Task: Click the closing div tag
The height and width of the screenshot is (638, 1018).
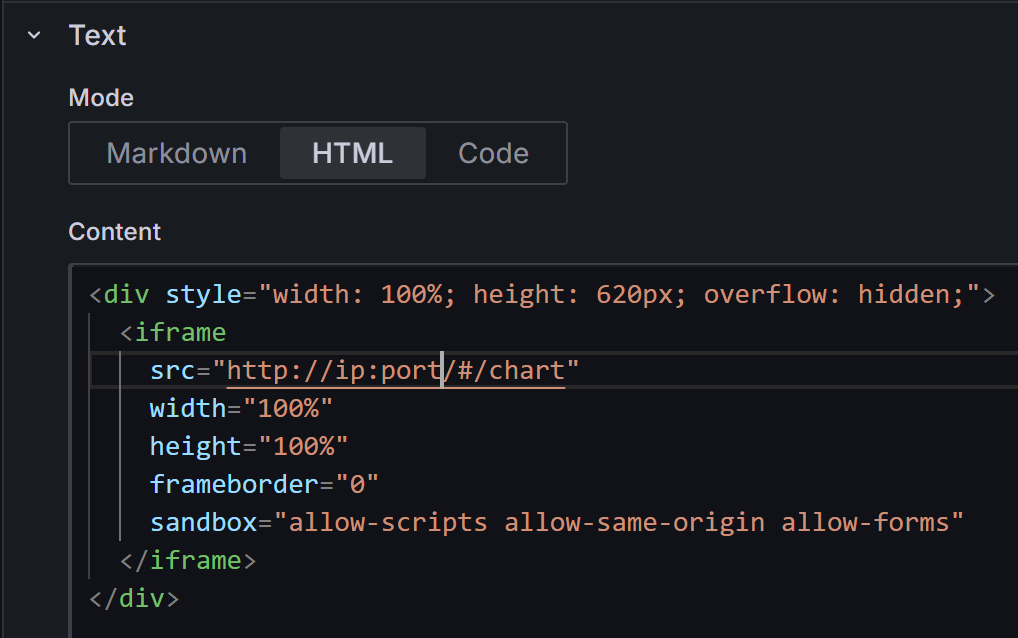Action: pos(135,599)
